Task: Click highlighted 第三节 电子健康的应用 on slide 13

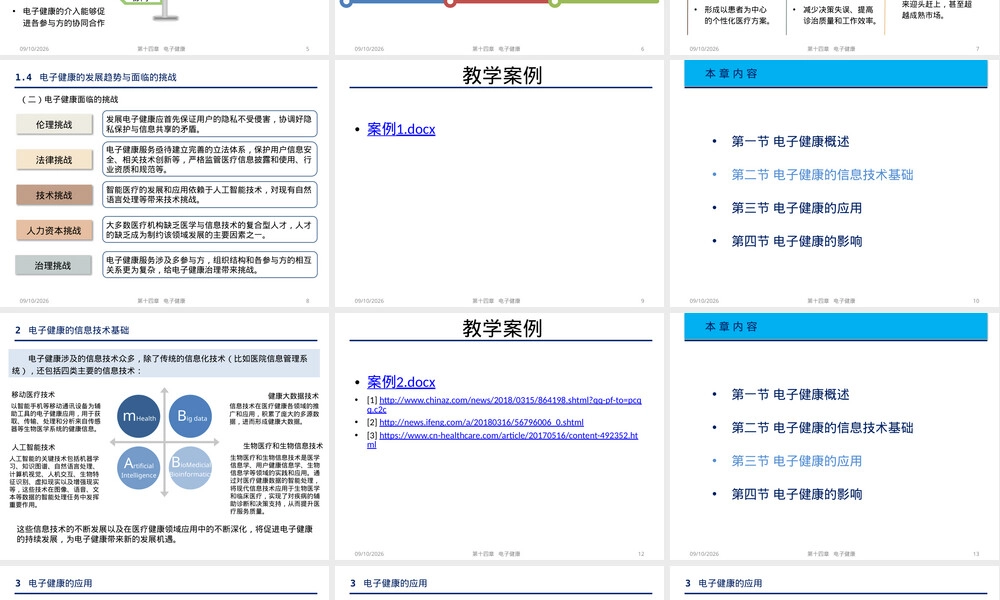Action: (x=797, y=461)
